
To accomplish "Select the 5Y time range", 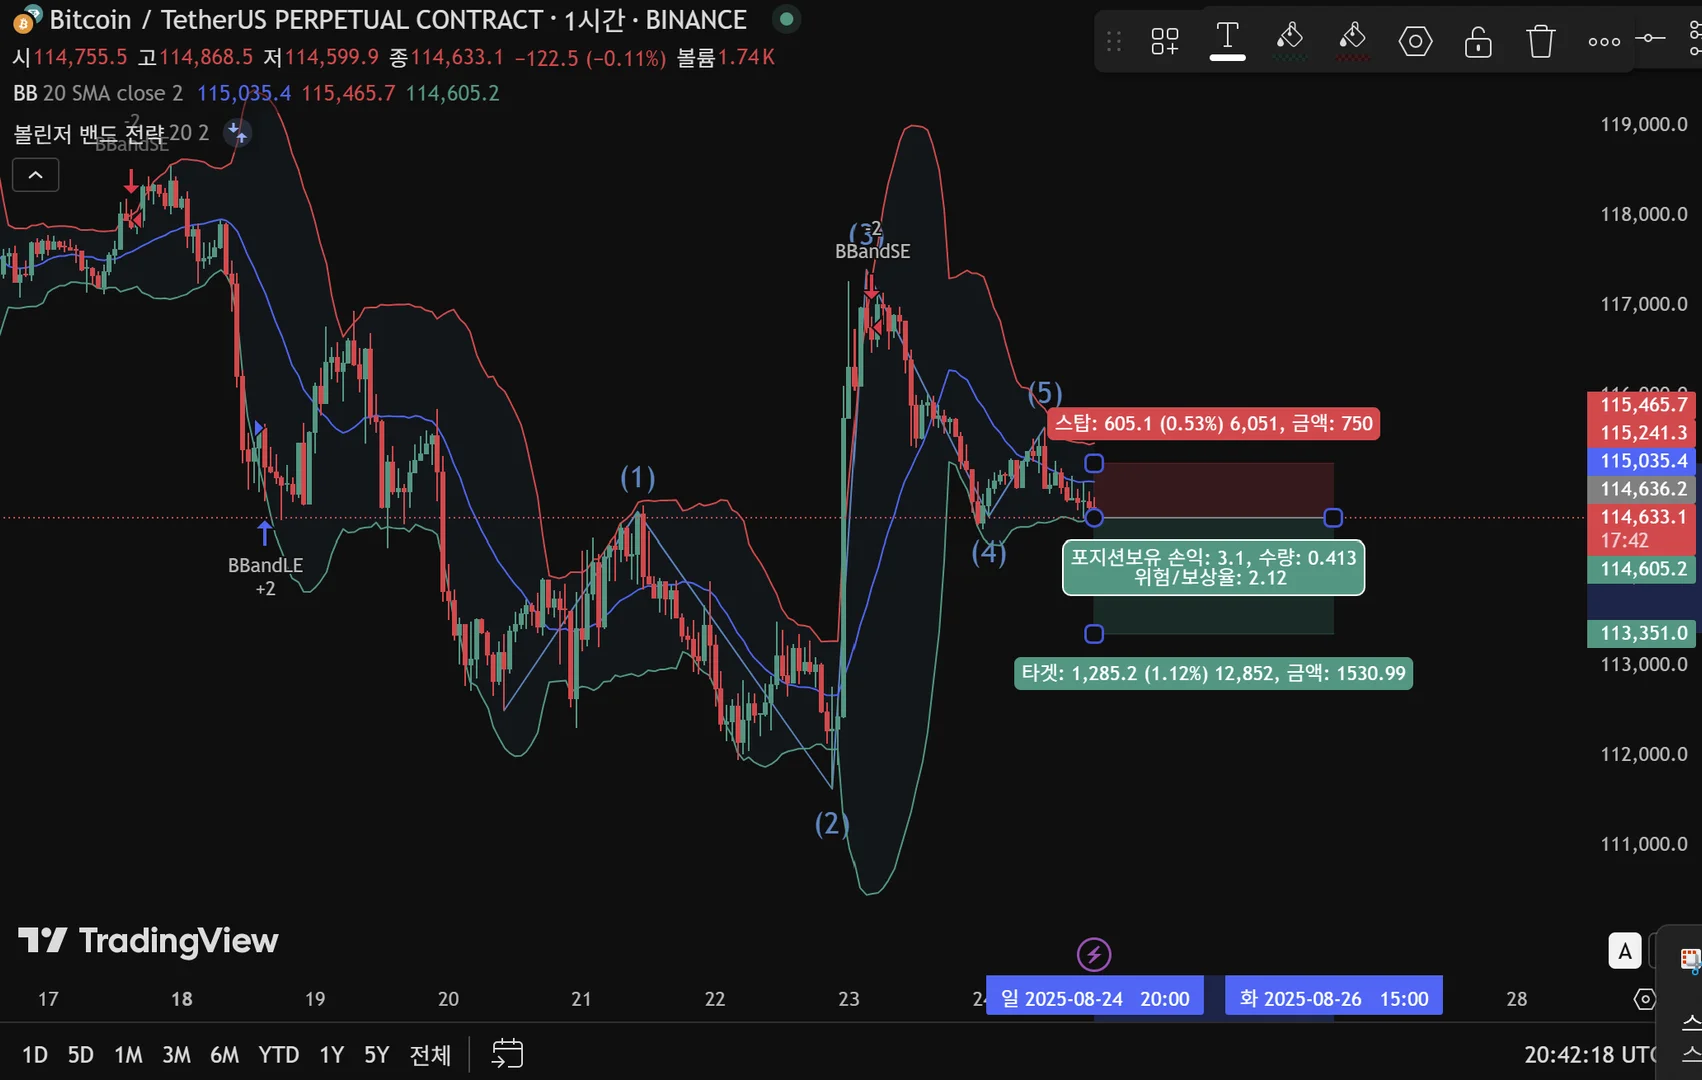I will pos(377,1055).
